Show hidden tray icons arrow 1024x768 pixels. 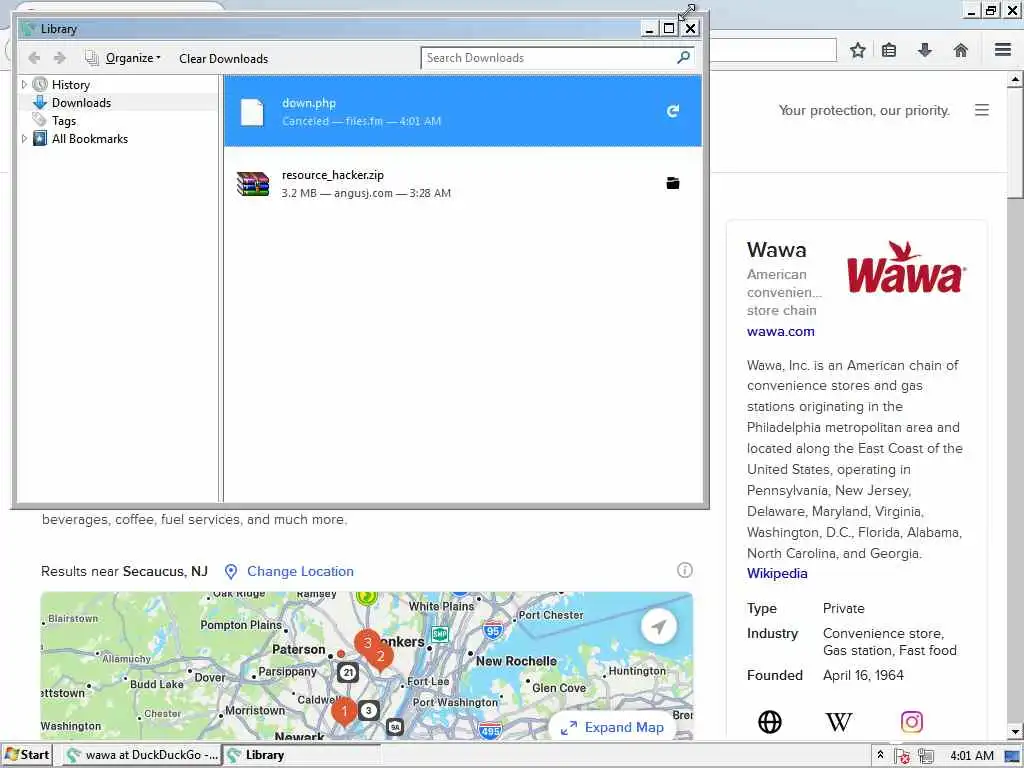[880, 755]
